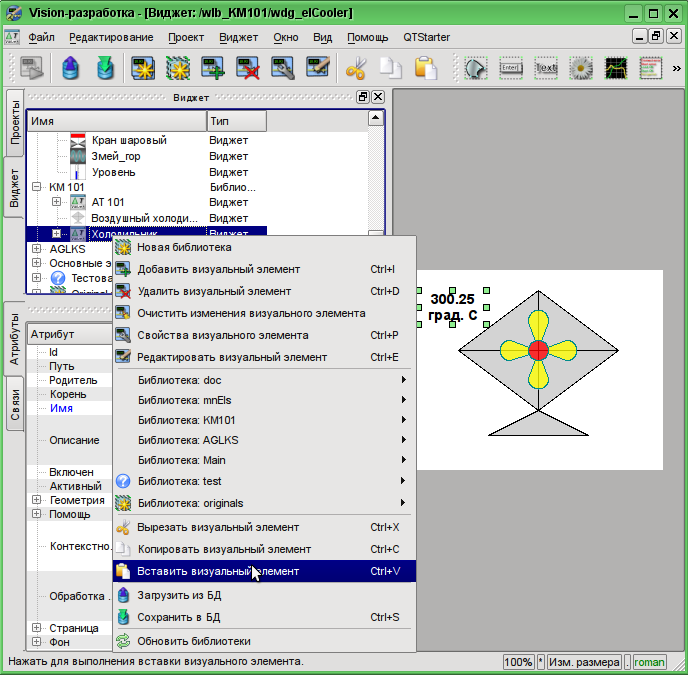Screen dimensions: 688x675
Task: Switch to the Связи side tab
Action: click(14, 405)
